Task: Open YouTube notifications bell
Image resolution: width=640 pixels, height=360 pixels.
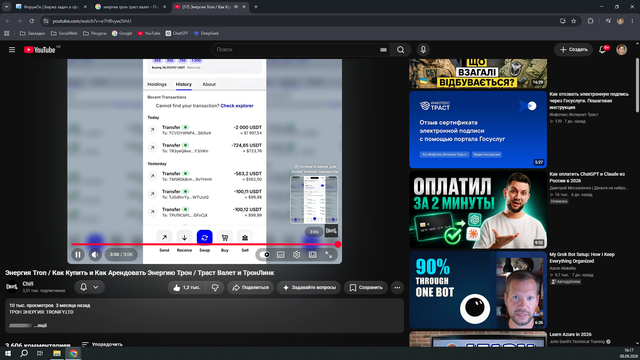Action: pos(602,49)
